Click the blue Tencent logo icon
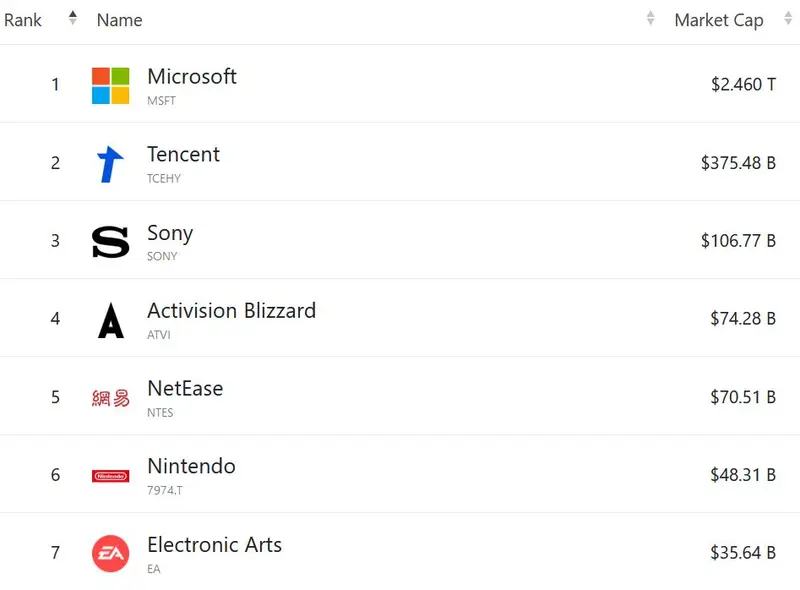The image size is (800, 590). (110, 164)
